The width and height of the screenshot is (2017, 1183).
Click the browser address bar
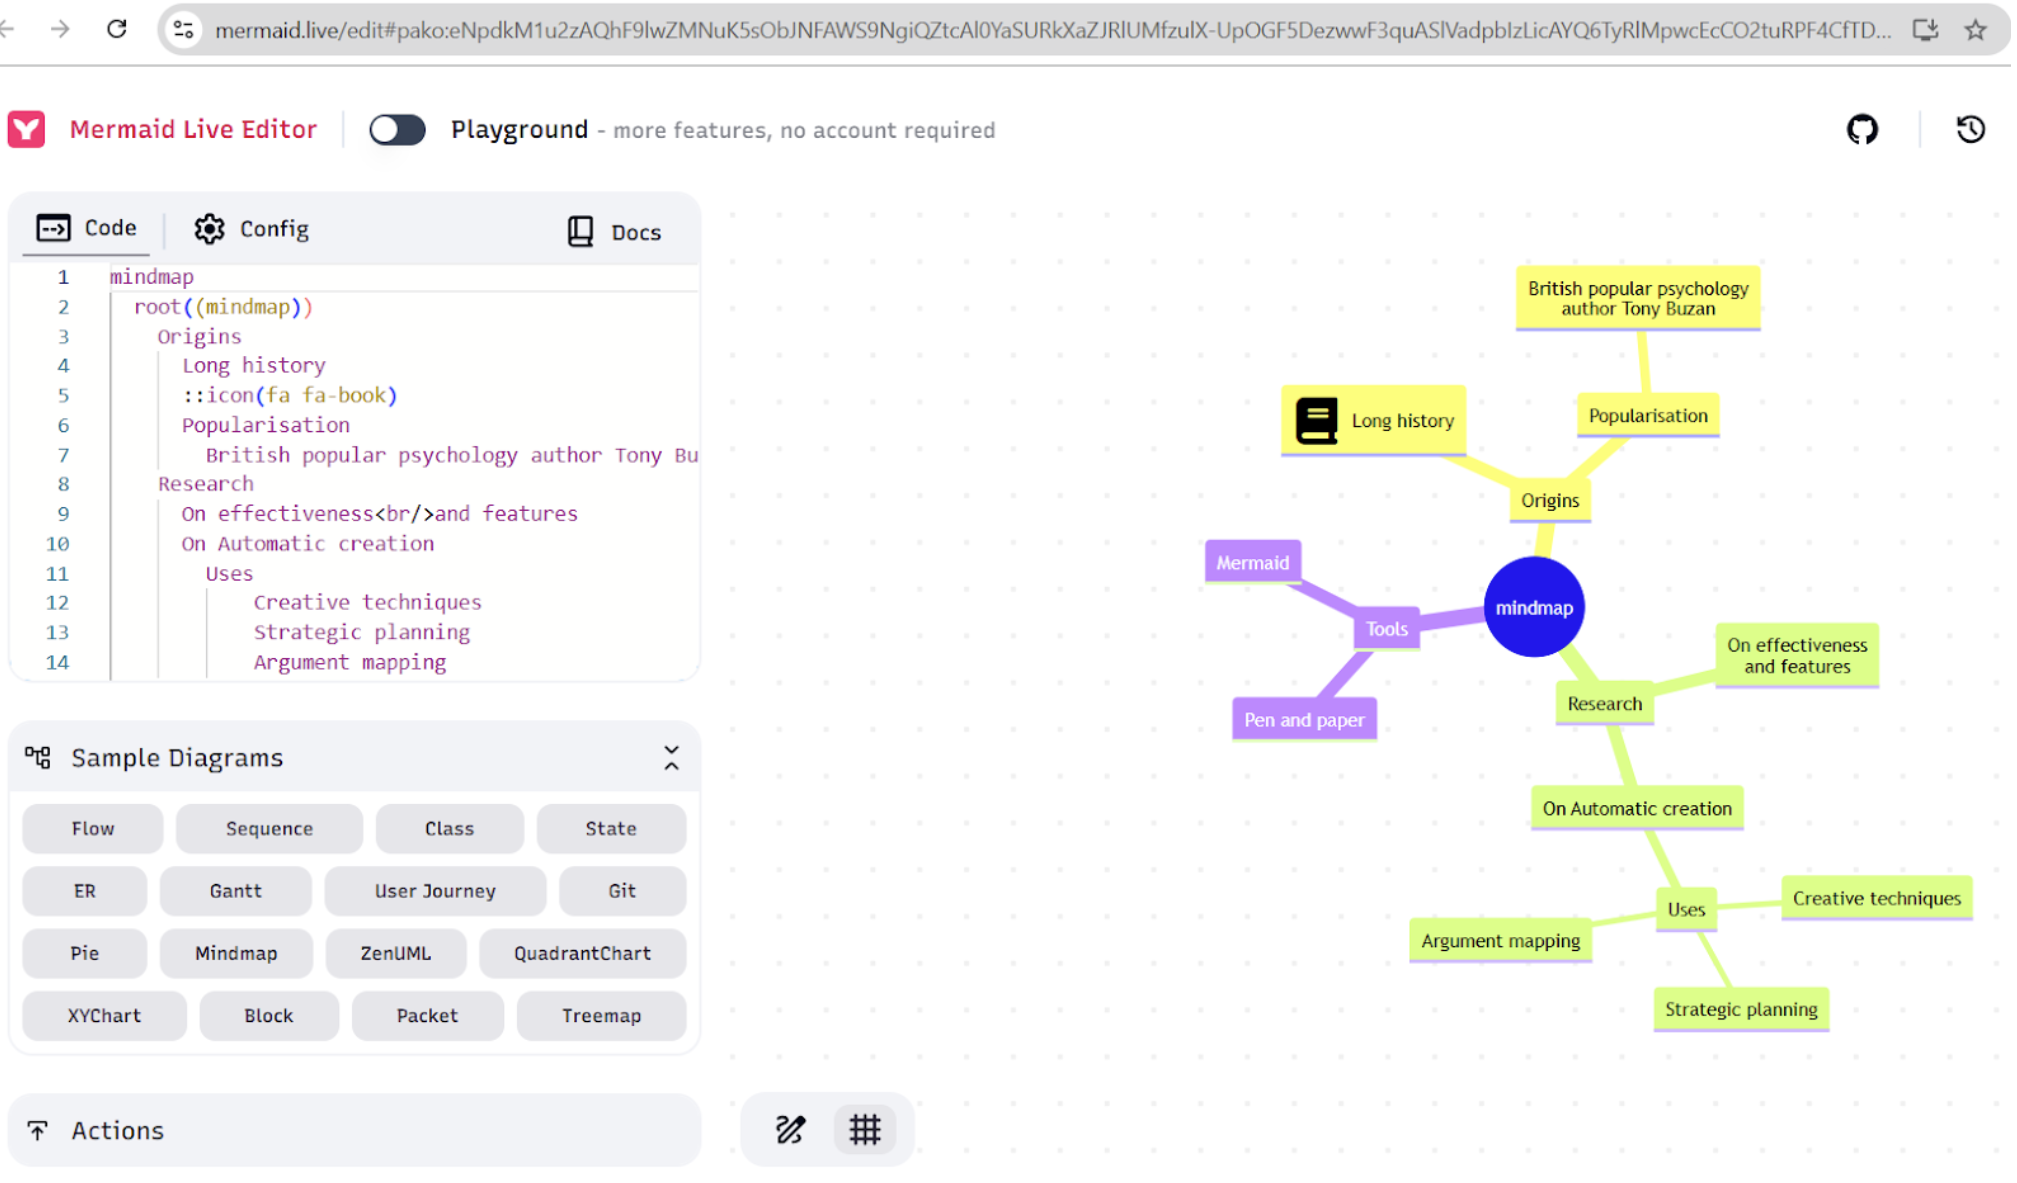(1050, 30)
